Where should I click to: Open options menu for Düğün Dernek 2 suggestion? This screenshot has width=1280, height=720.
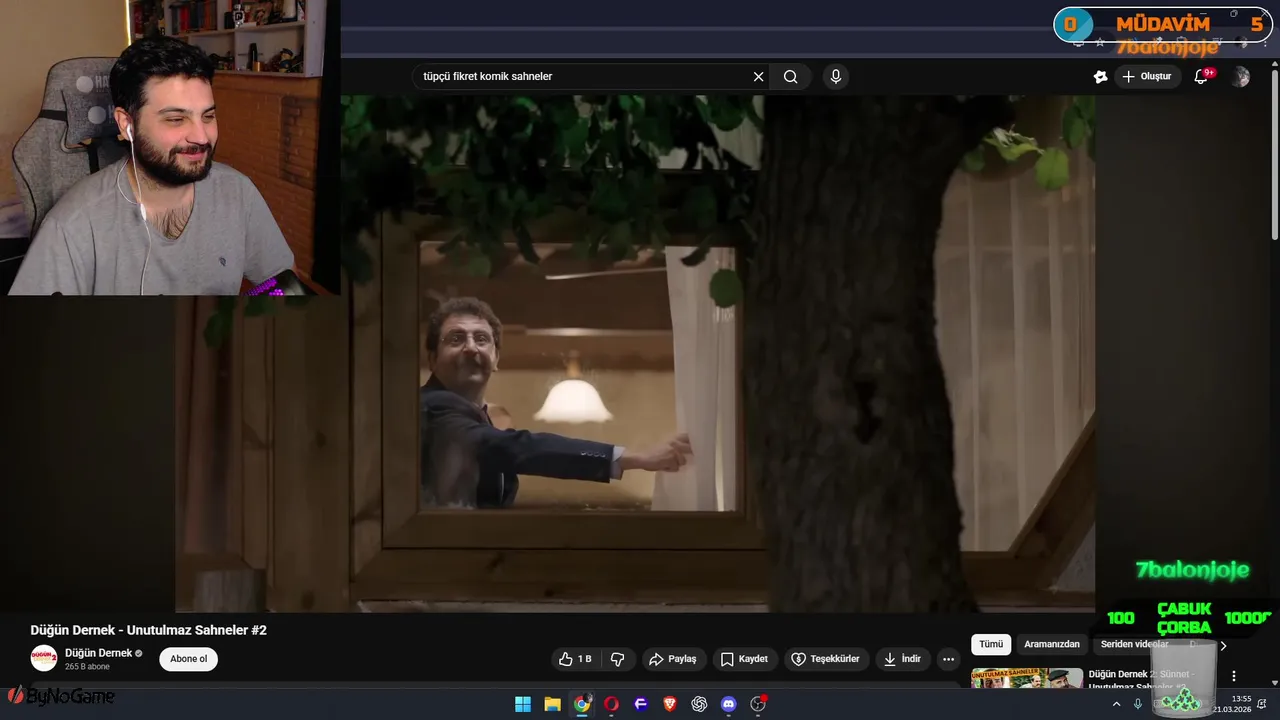click(x=1234, y=676)
